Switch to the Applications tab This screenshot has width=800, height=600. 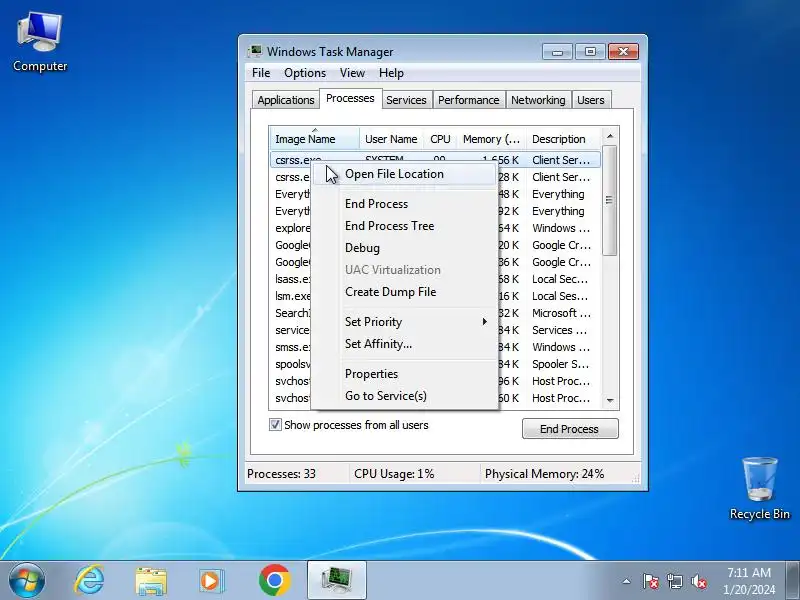(x=286, y=100)
